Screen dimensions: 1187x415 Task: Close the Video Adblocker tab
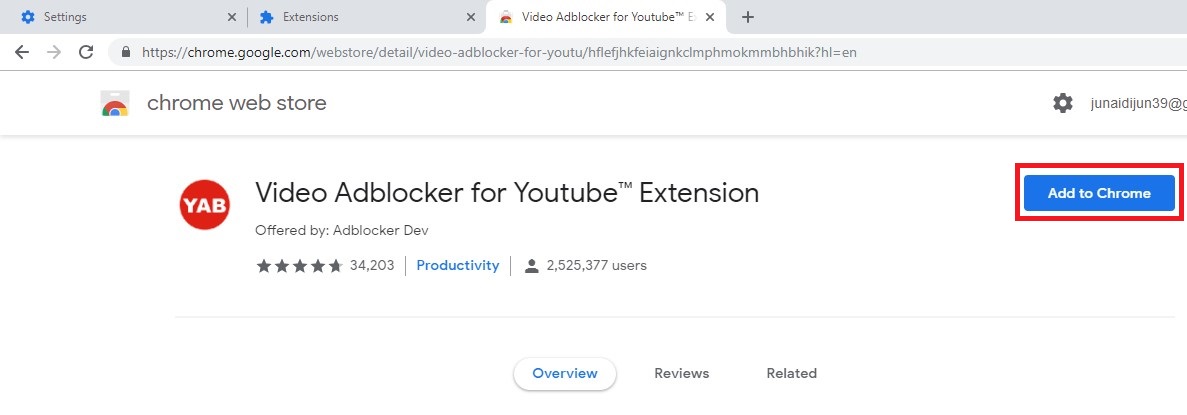point(709,17)
